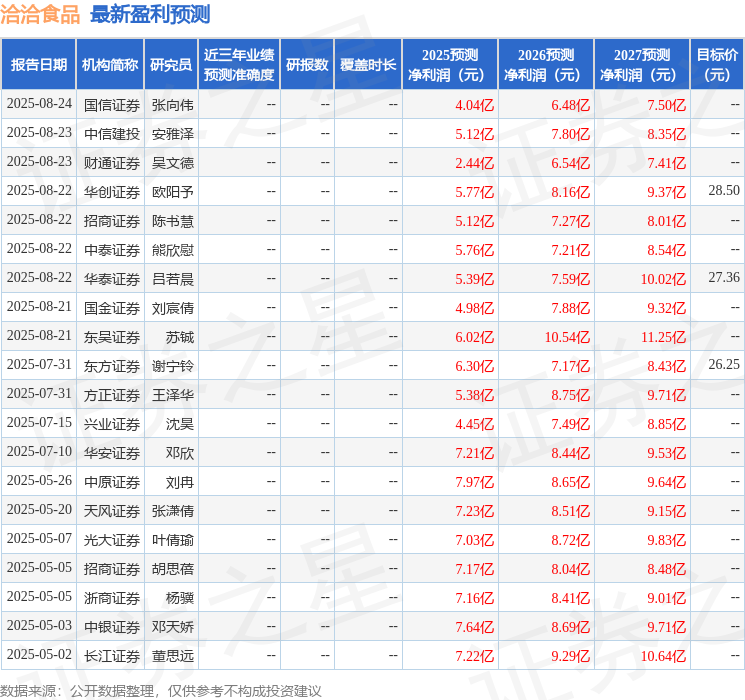Viewport: 745px width, 700px height.
Task: Sort by the 报告日期 column header
Action: point(38,65)
